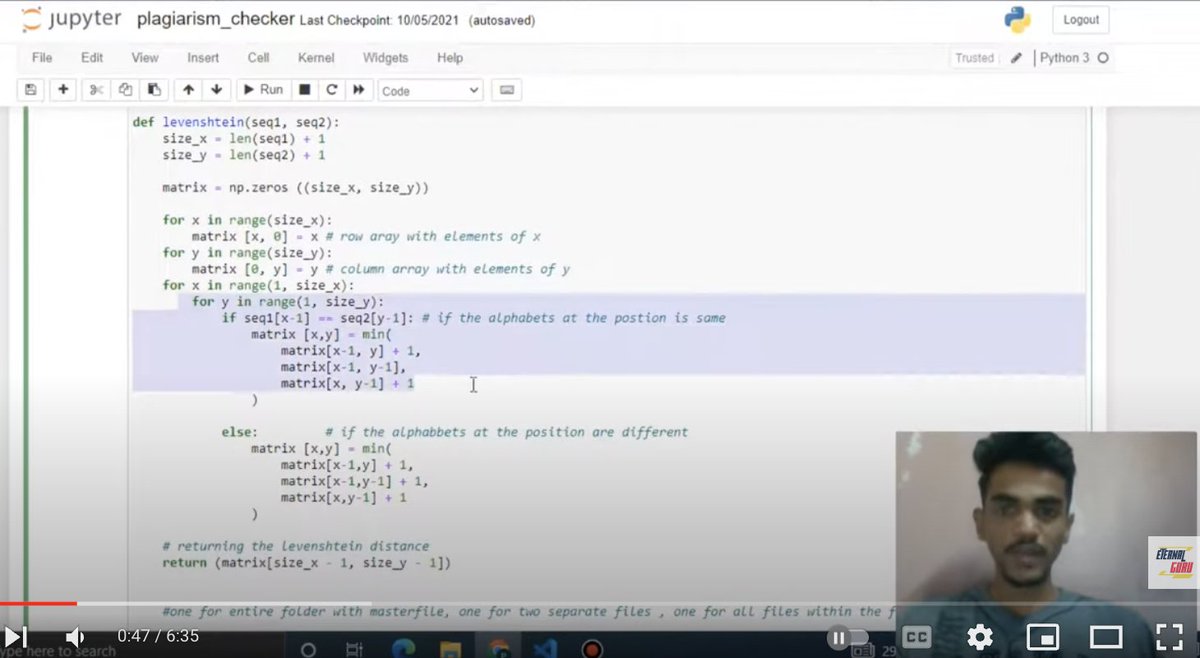This screenshot has height=658, width=1200.
Task: Click the Cortana circle in the taskbar
Action: point(308,649)
